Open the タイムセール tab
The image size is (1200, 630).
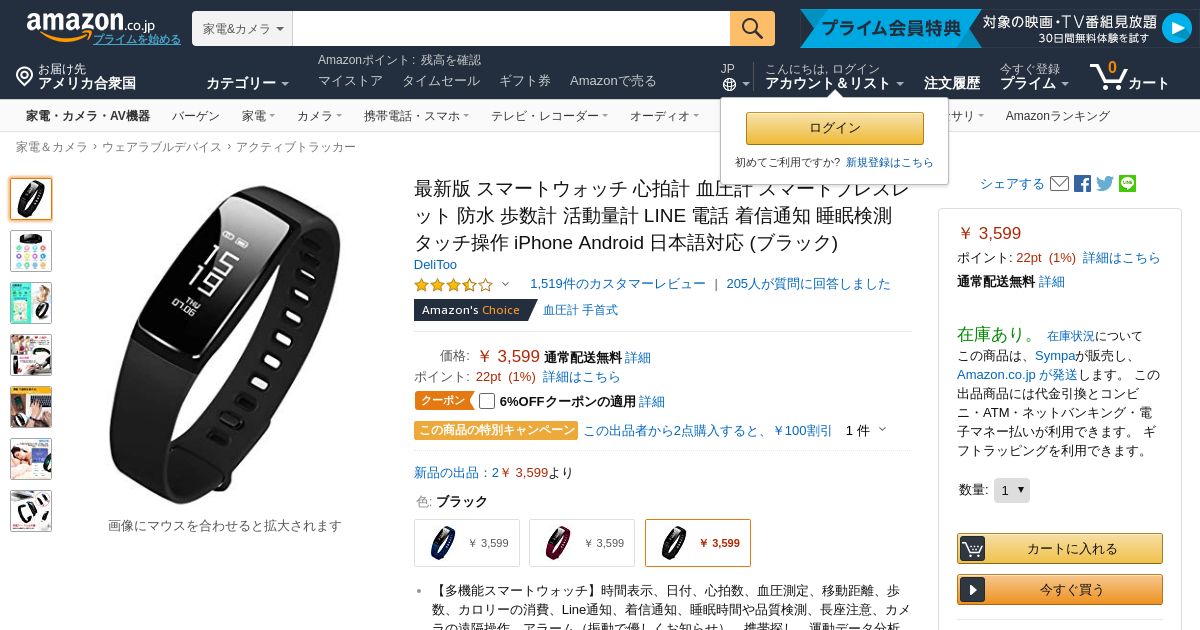(441, 81)
